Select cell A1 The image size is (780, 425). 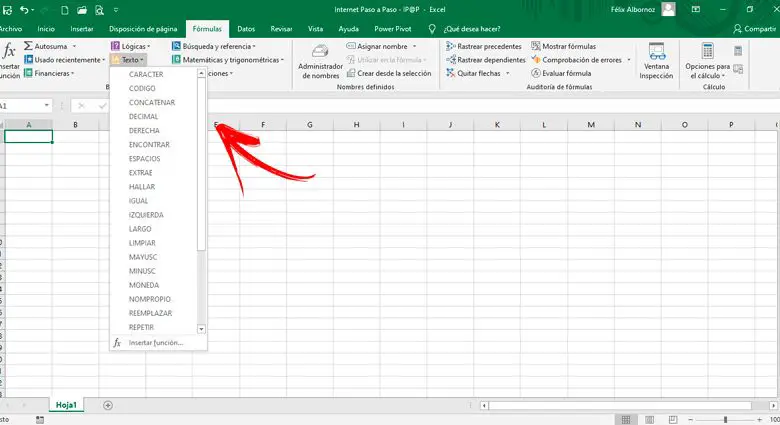click(28, 136)
